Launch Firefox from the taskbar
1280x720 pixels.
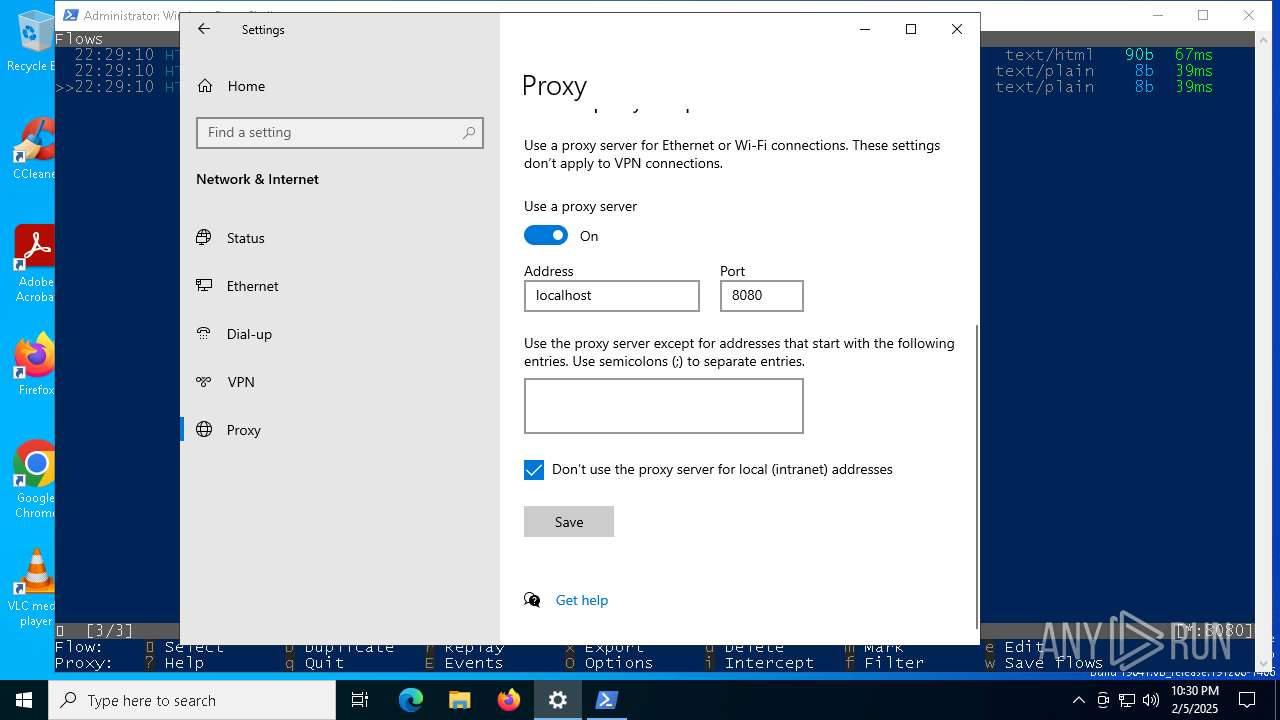509,700
